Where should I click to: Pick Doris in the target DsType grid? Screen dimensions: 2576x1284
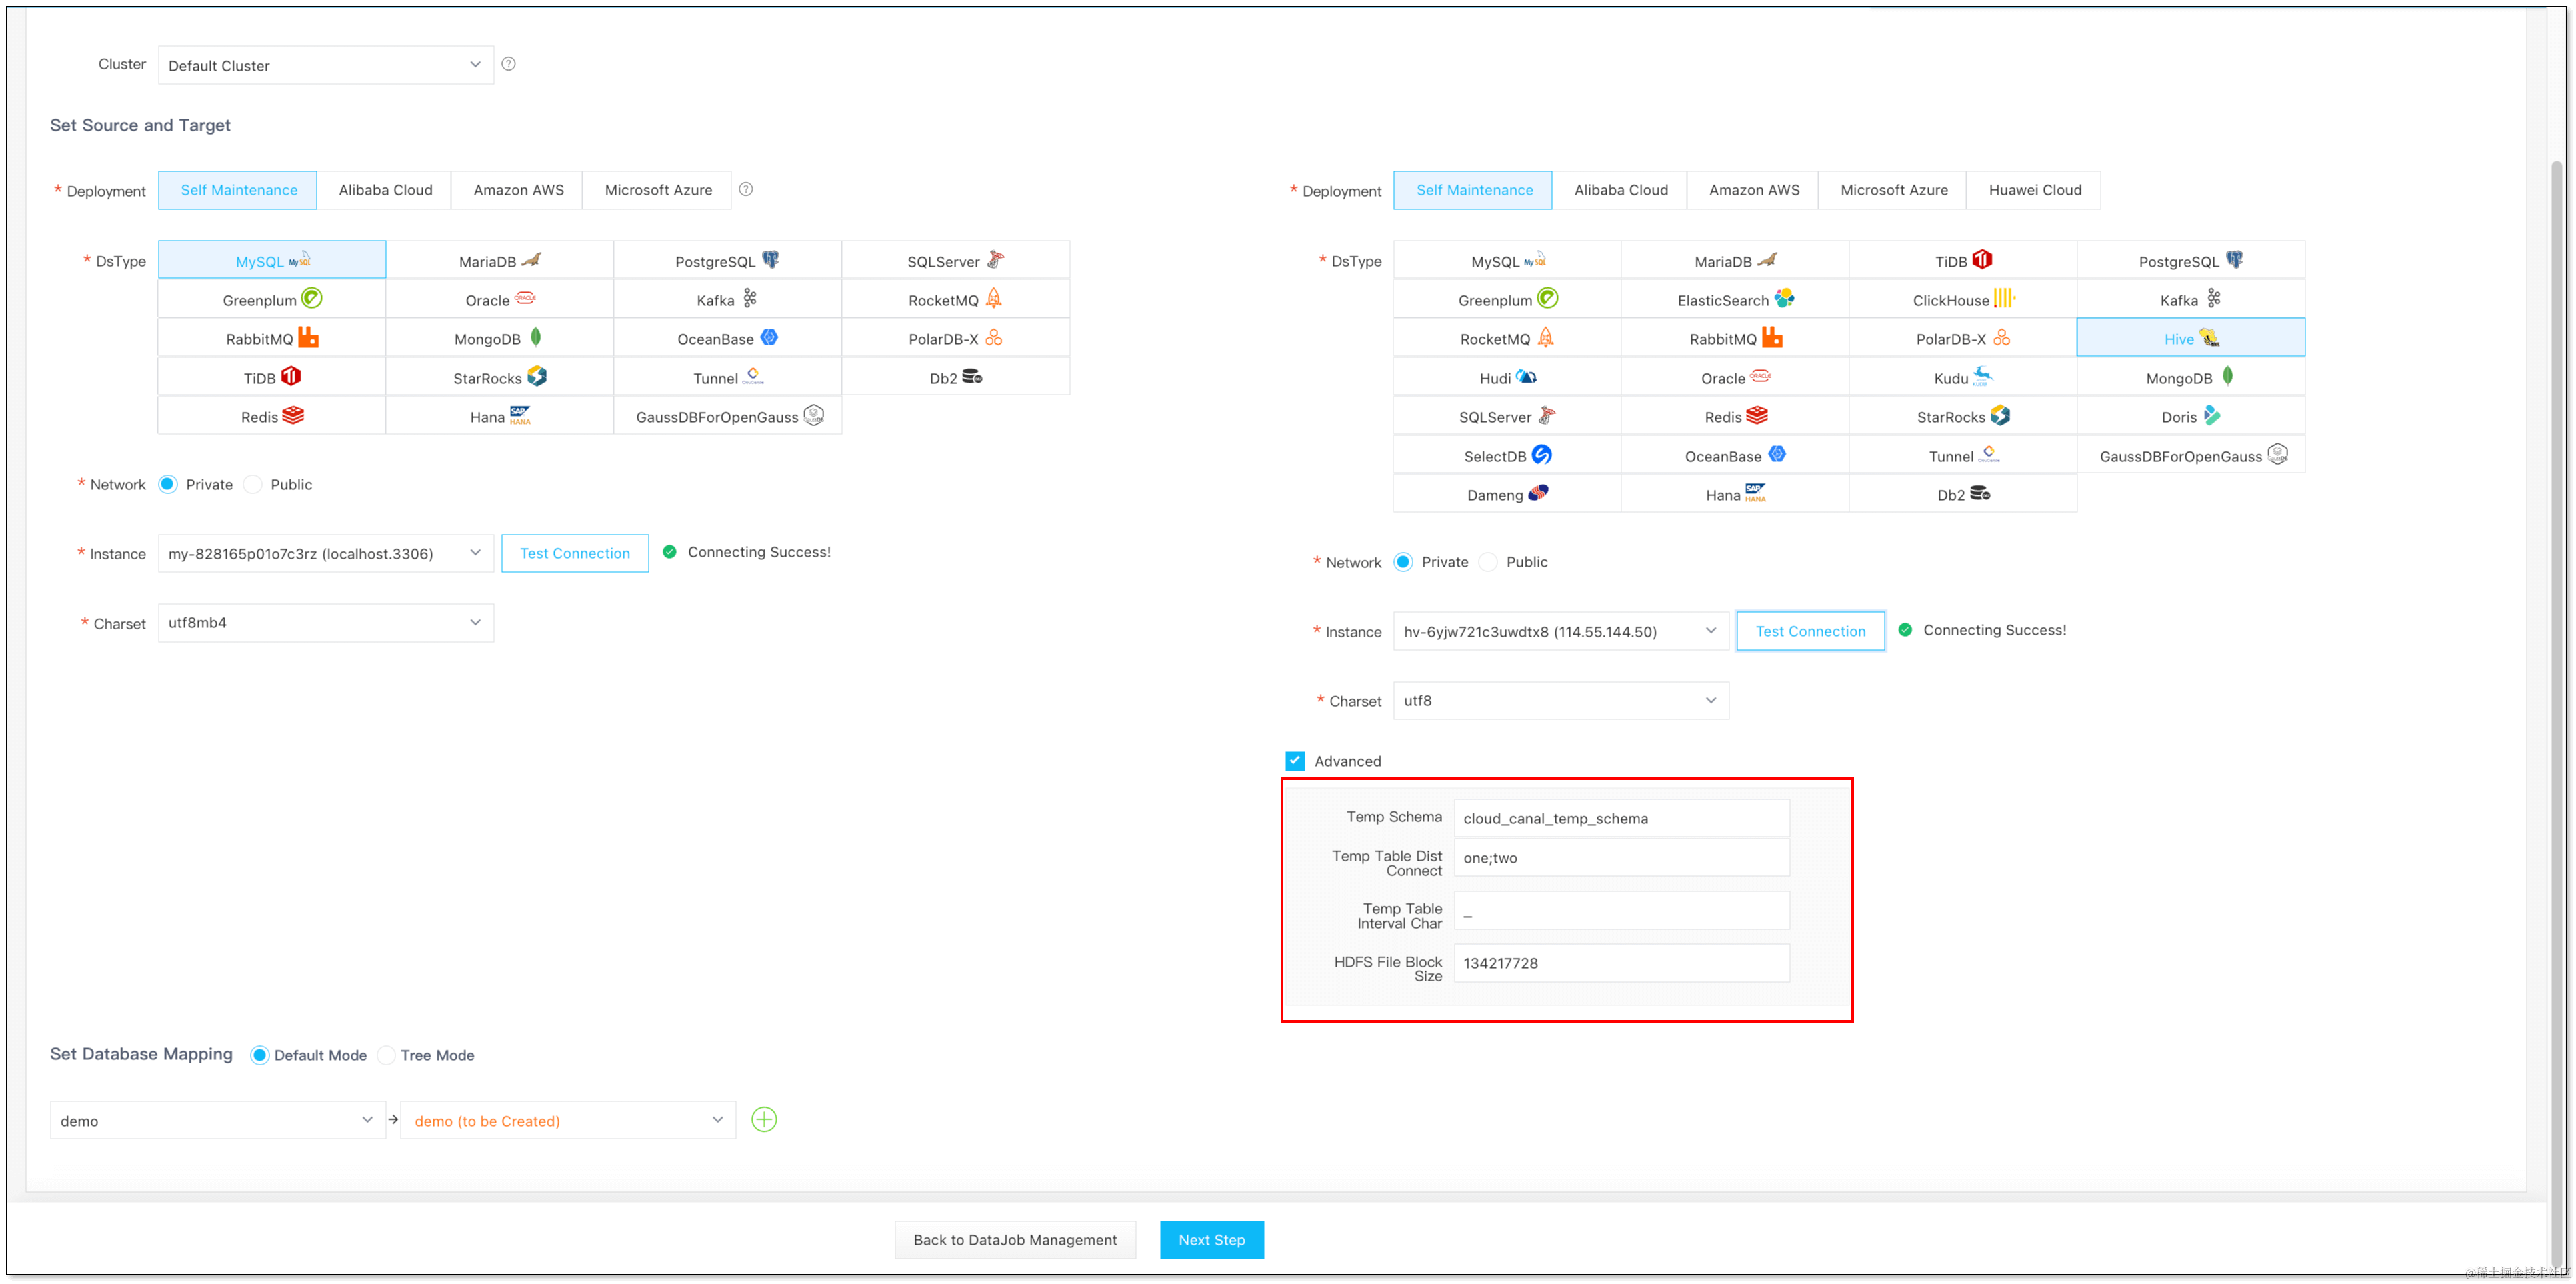(2189, 416)
